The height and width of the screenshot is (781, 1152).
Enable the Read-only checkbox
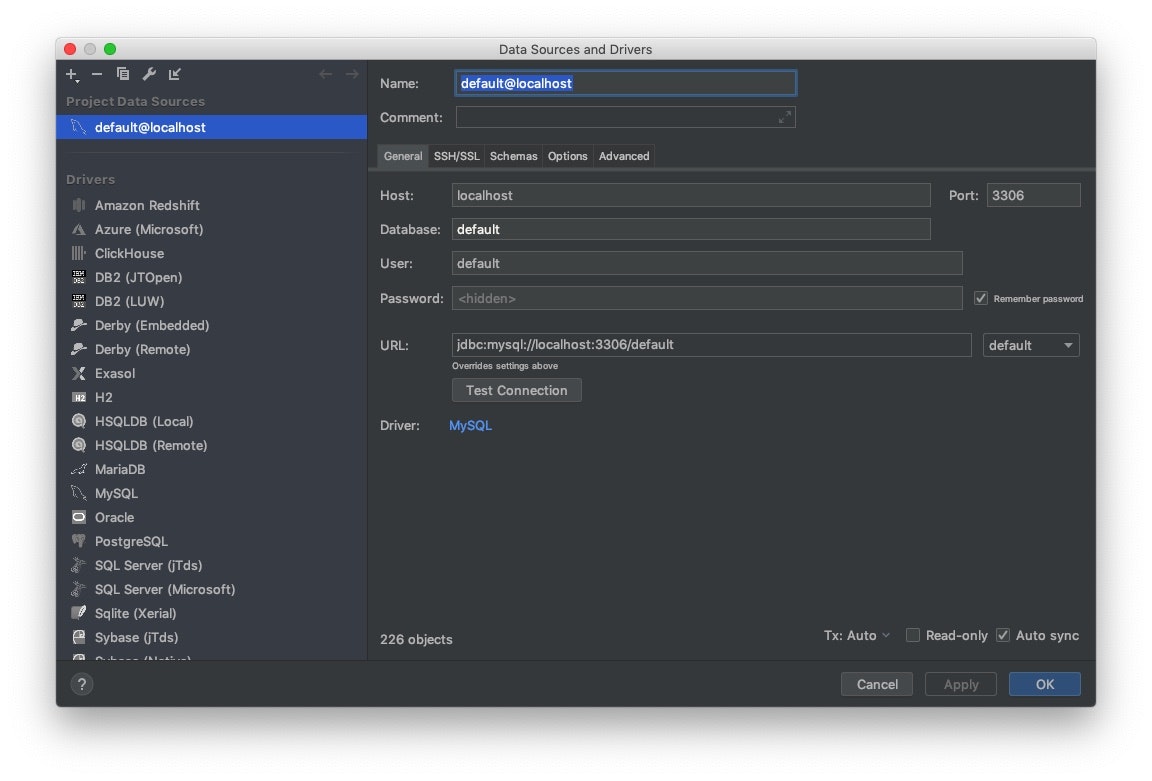tap(912, 636)
